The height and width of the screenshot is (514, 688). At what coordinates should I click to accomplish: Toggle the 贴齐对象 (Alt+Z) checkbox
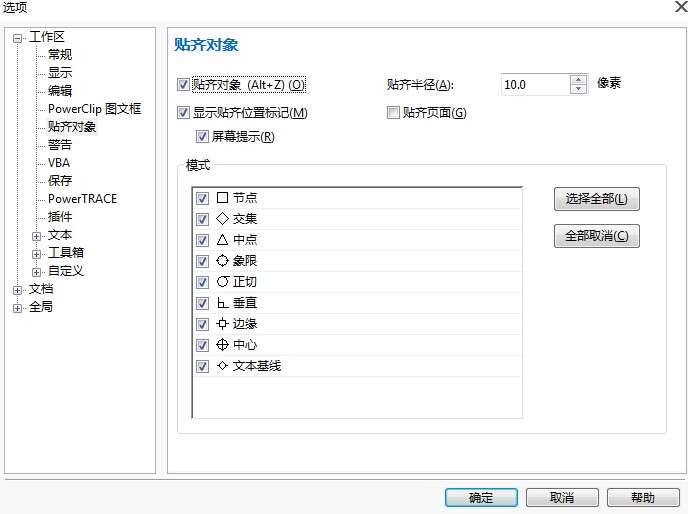pyautogui.click(x=183, y=84)
